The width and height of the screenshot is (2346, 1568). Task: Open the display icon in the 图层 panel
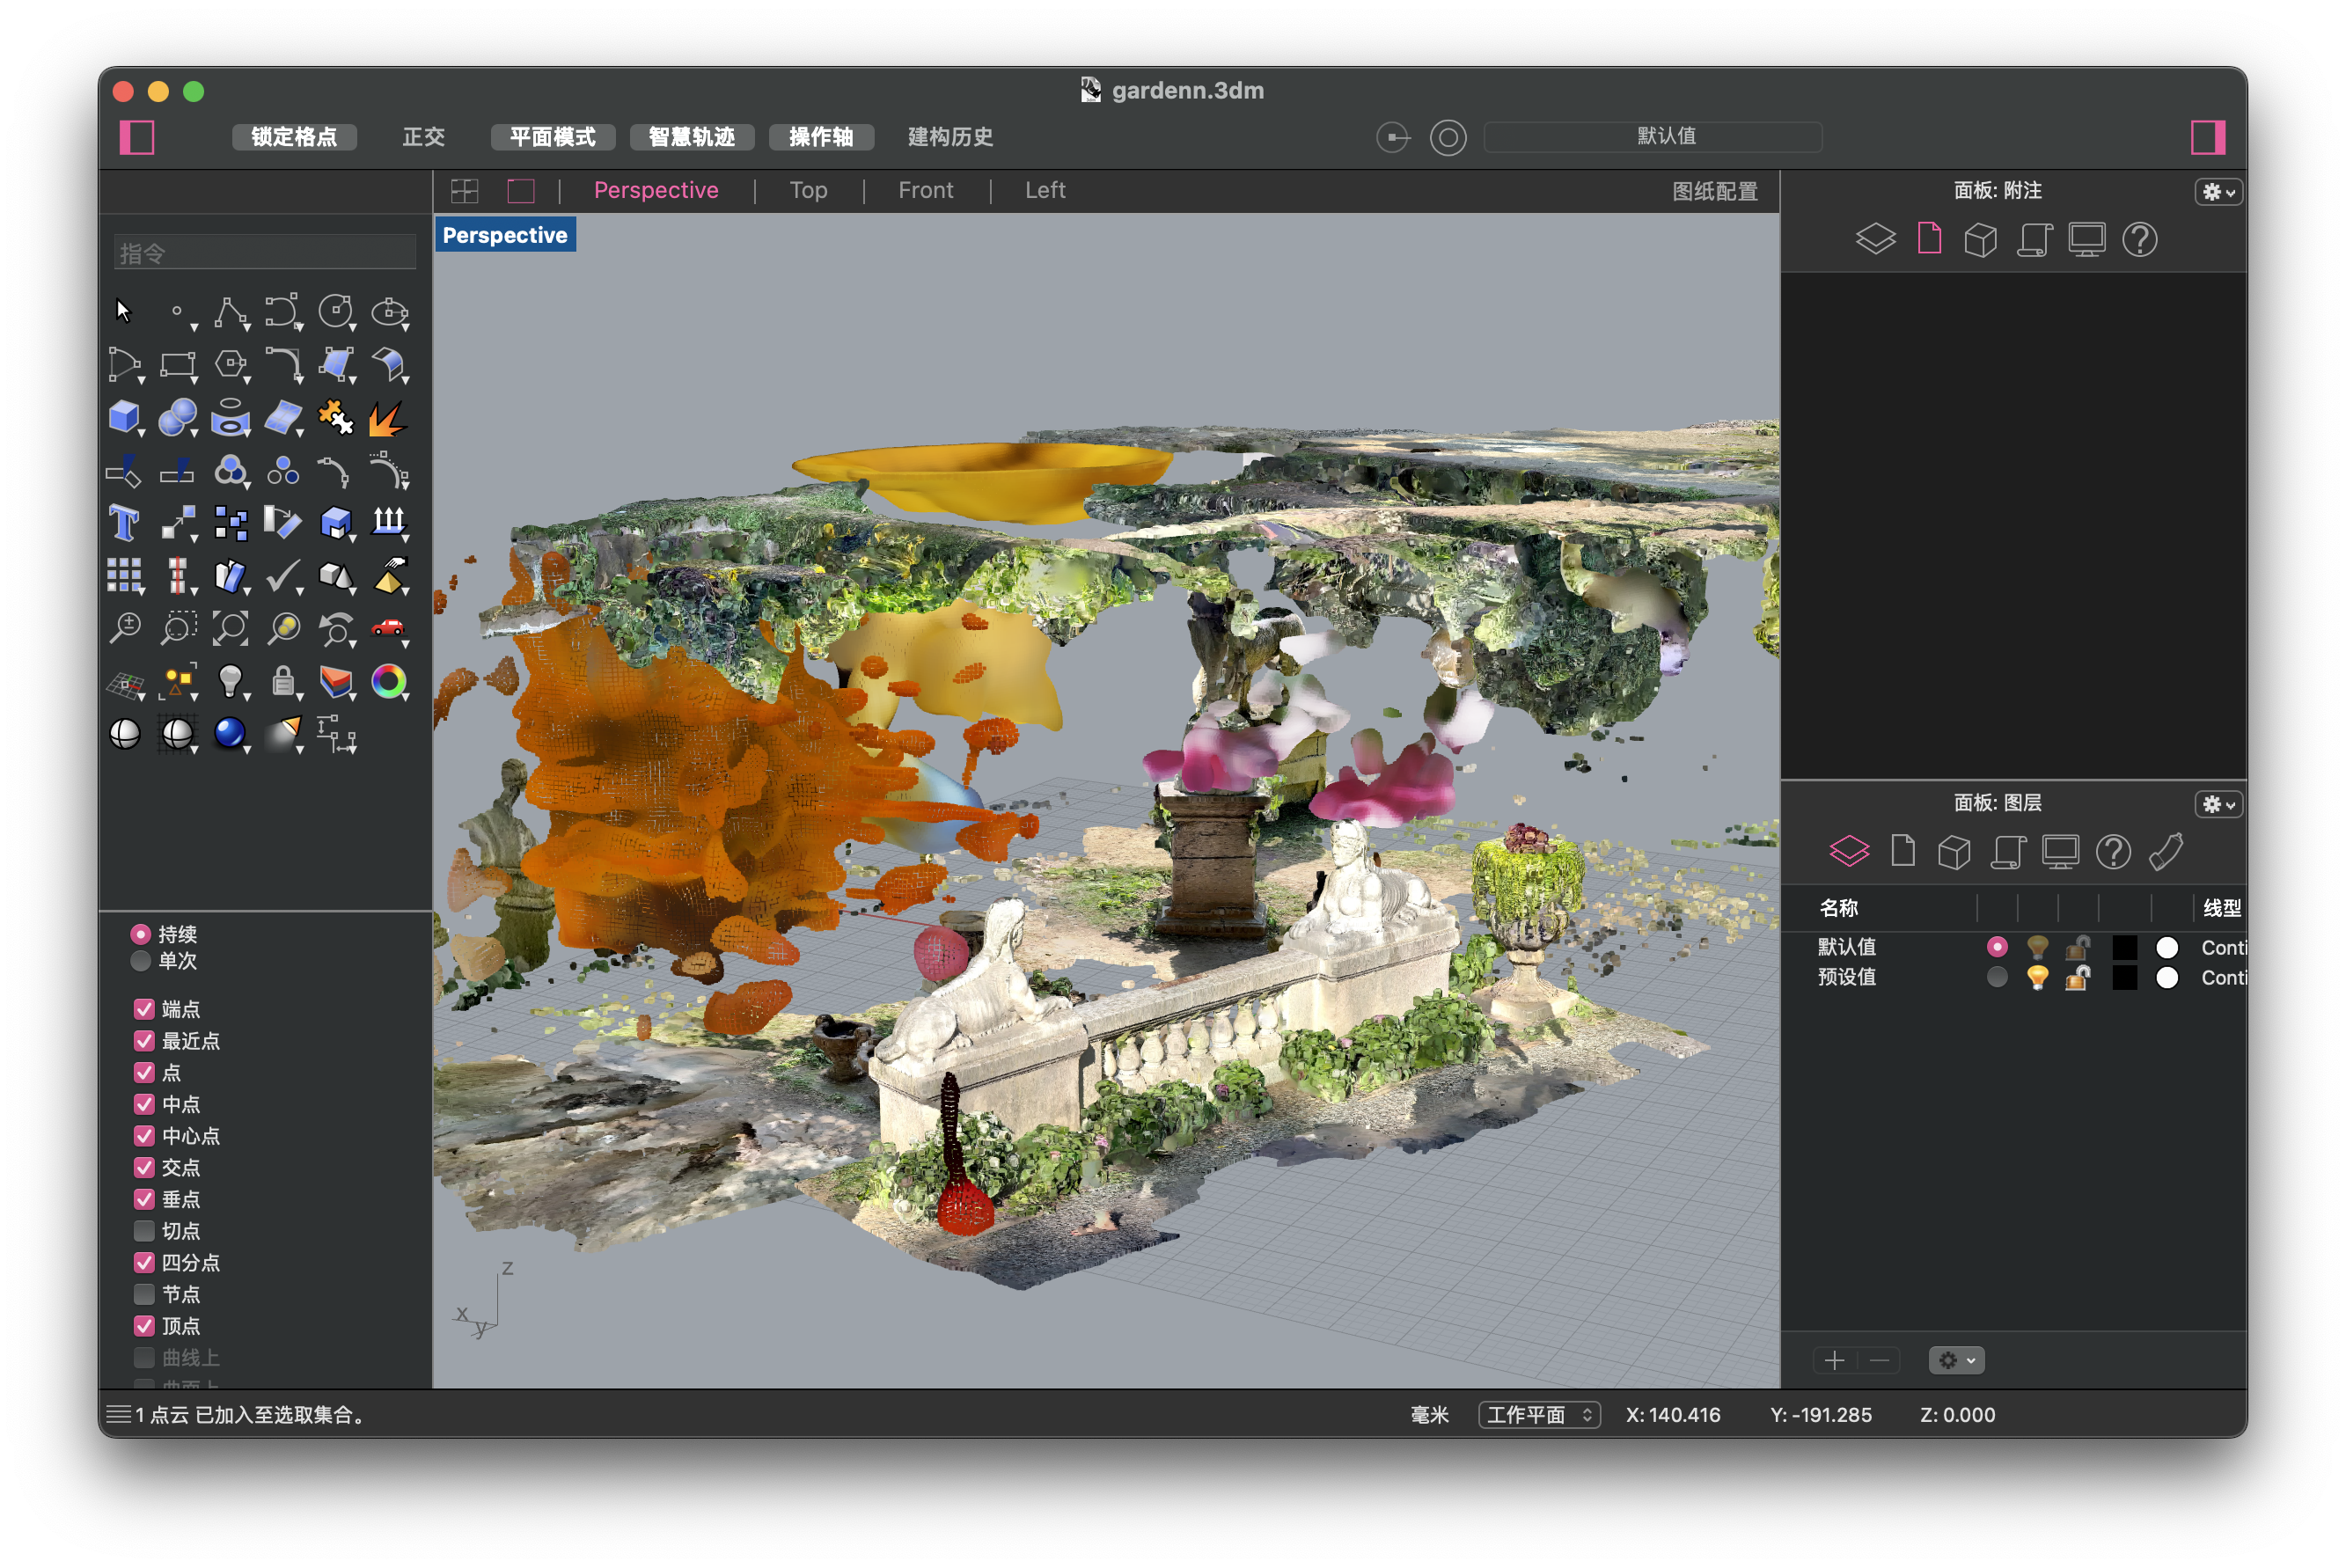(x=2060, y=852)
